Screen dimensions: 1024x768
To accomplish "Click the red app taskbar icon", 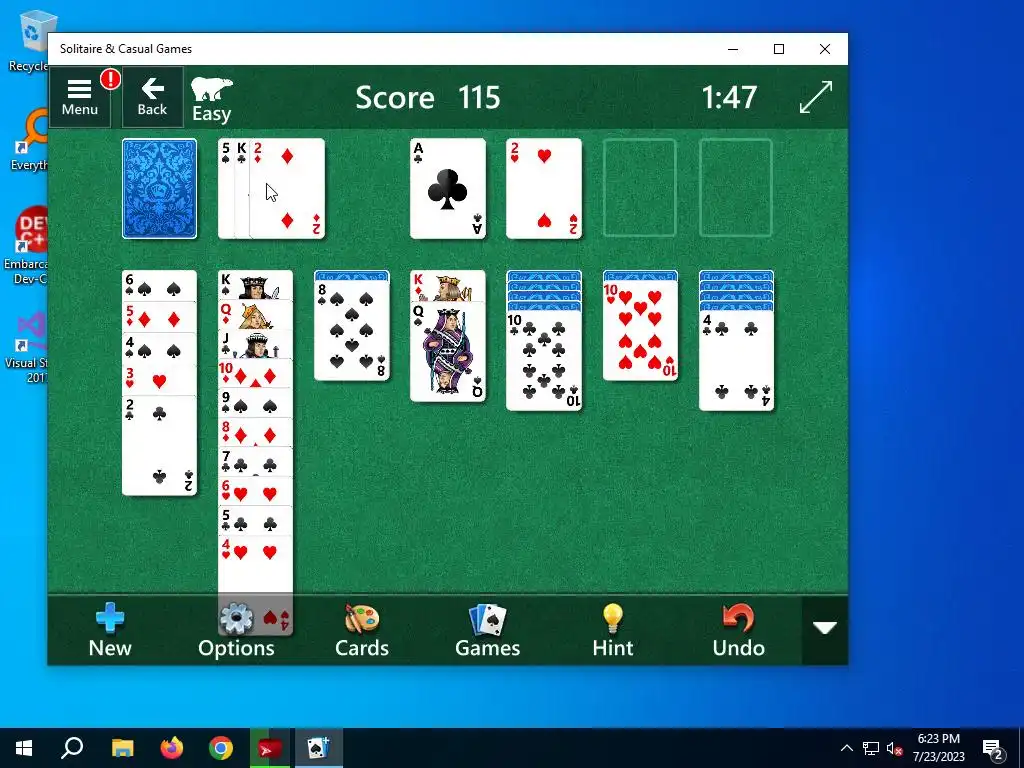I will click(x=270, y=748).
